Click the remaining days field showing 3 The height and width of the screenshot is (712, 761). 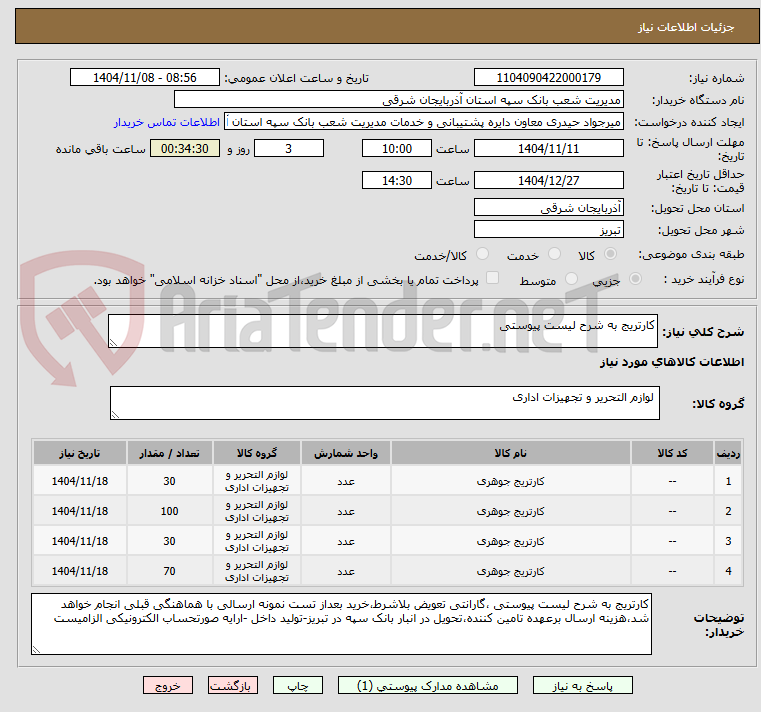click(289, 149)
